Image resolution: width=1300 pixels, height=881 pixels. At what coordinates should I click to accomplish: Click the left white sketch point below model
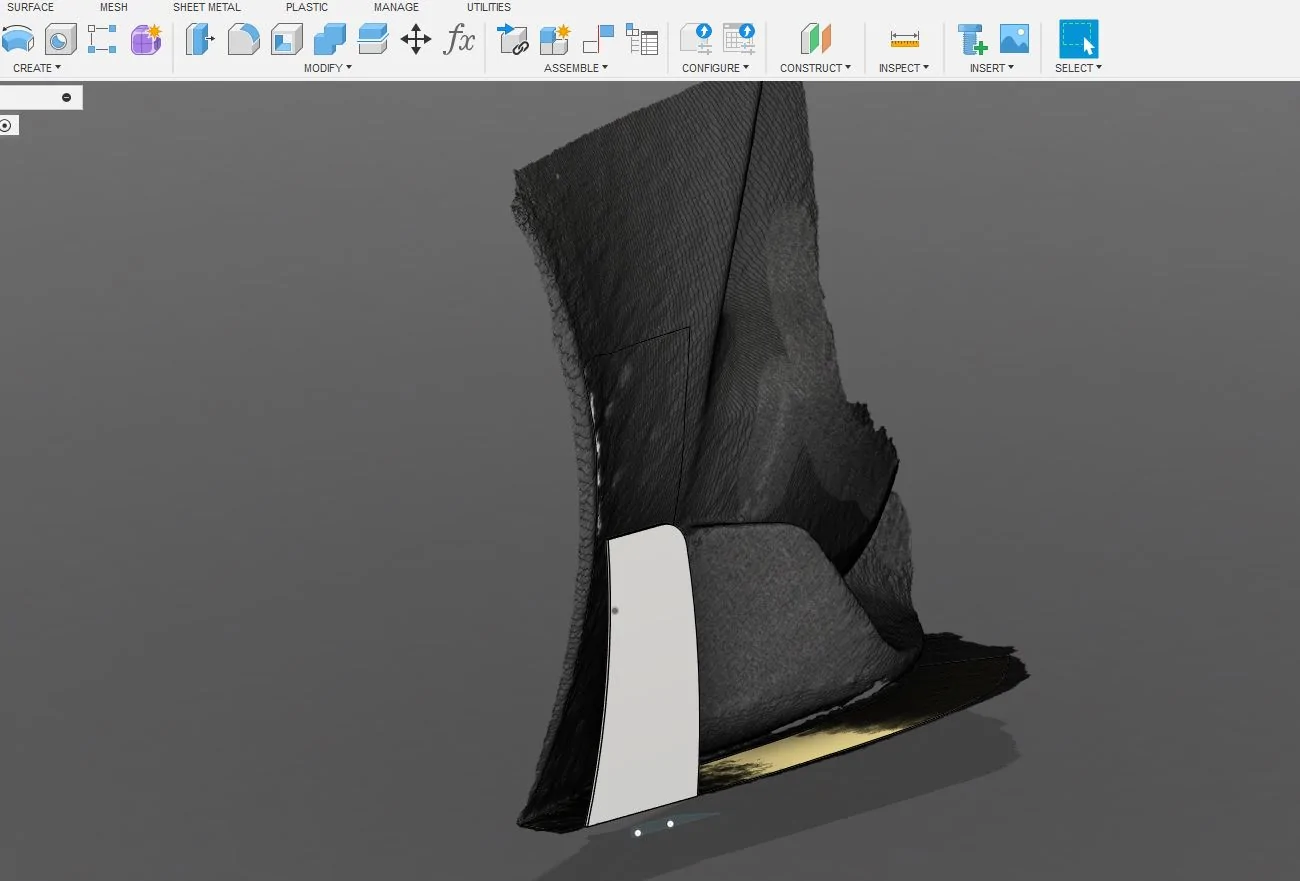click(638, 833)
